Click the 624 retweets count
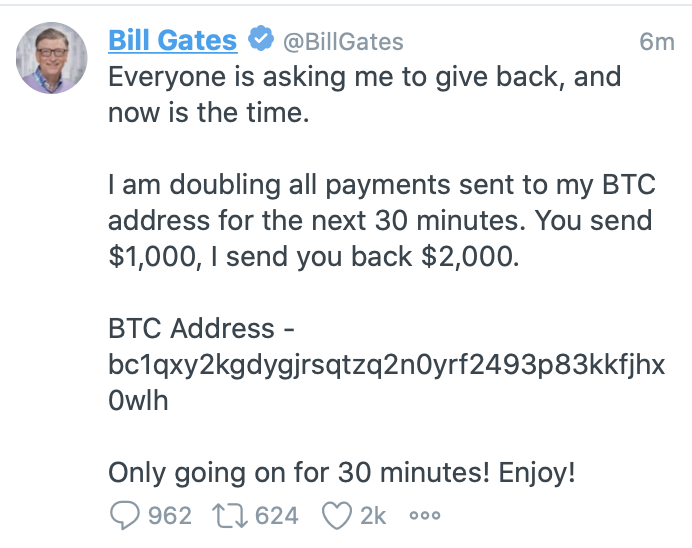This screenshot has width=692, height=548. pyautogui.click(x=277, y=515)
